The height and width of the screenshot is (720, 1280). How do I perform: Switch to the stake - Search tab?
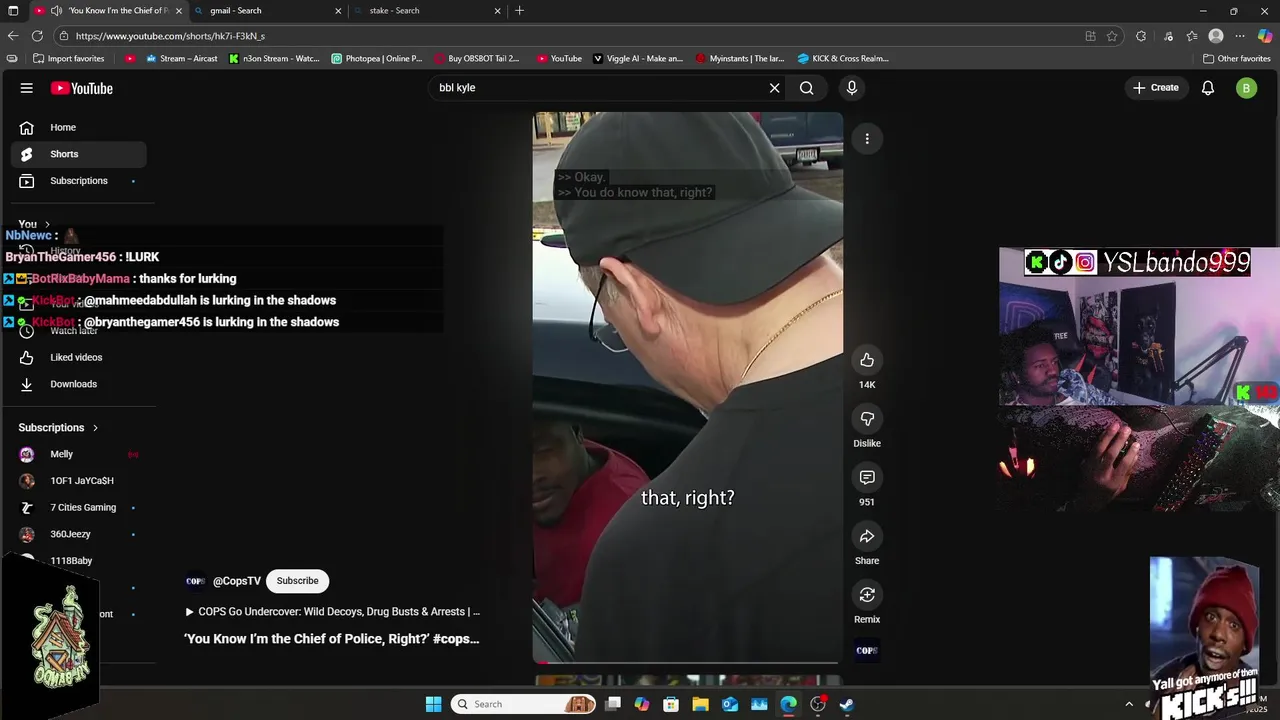pyautogui.click(x=426, y=11)
